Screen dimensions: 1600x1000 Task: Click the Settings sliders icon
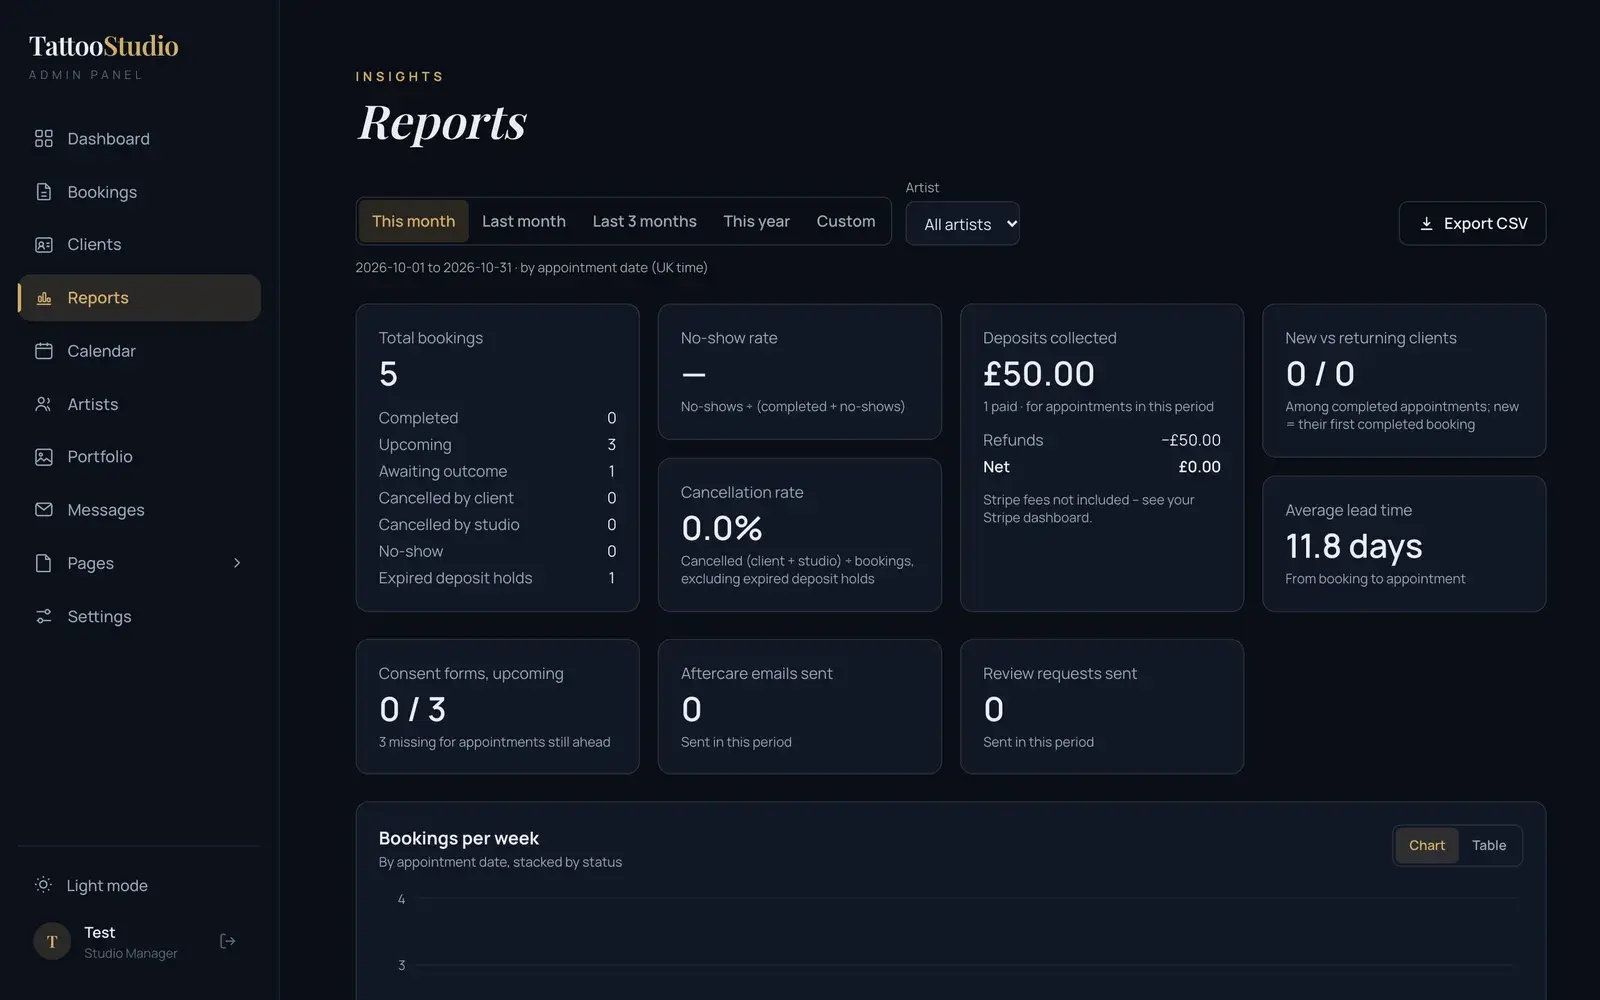43,616
